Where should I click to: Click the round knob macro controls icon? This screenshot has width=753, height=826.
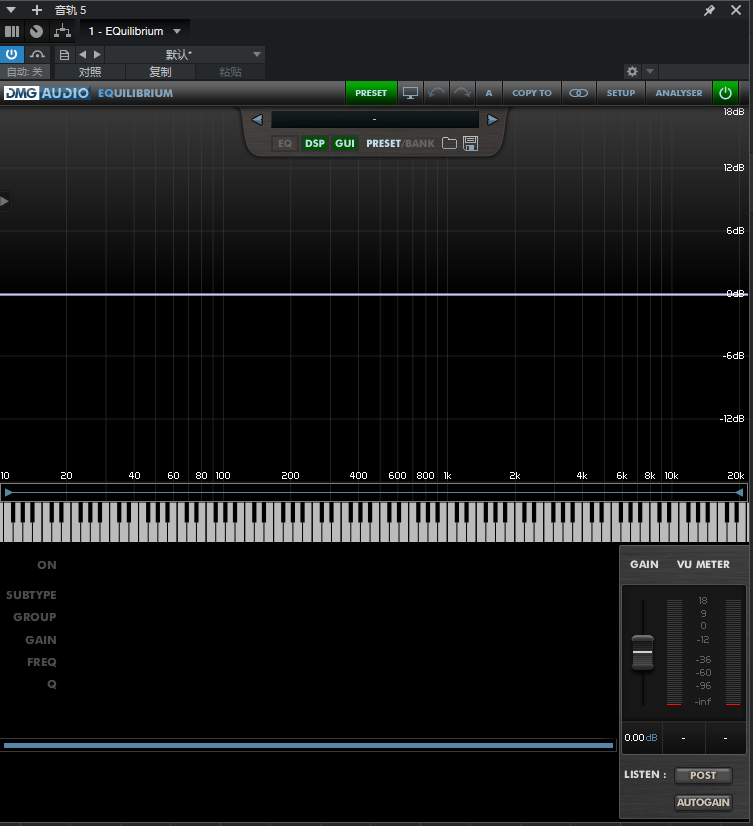[36, 32]
